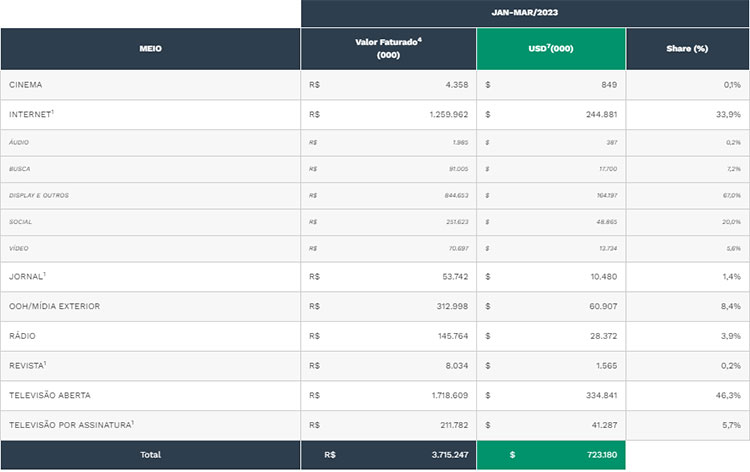Screen dimensions: 750x472
Task: Select the MEIO column header
Action: tap(151, 49)
